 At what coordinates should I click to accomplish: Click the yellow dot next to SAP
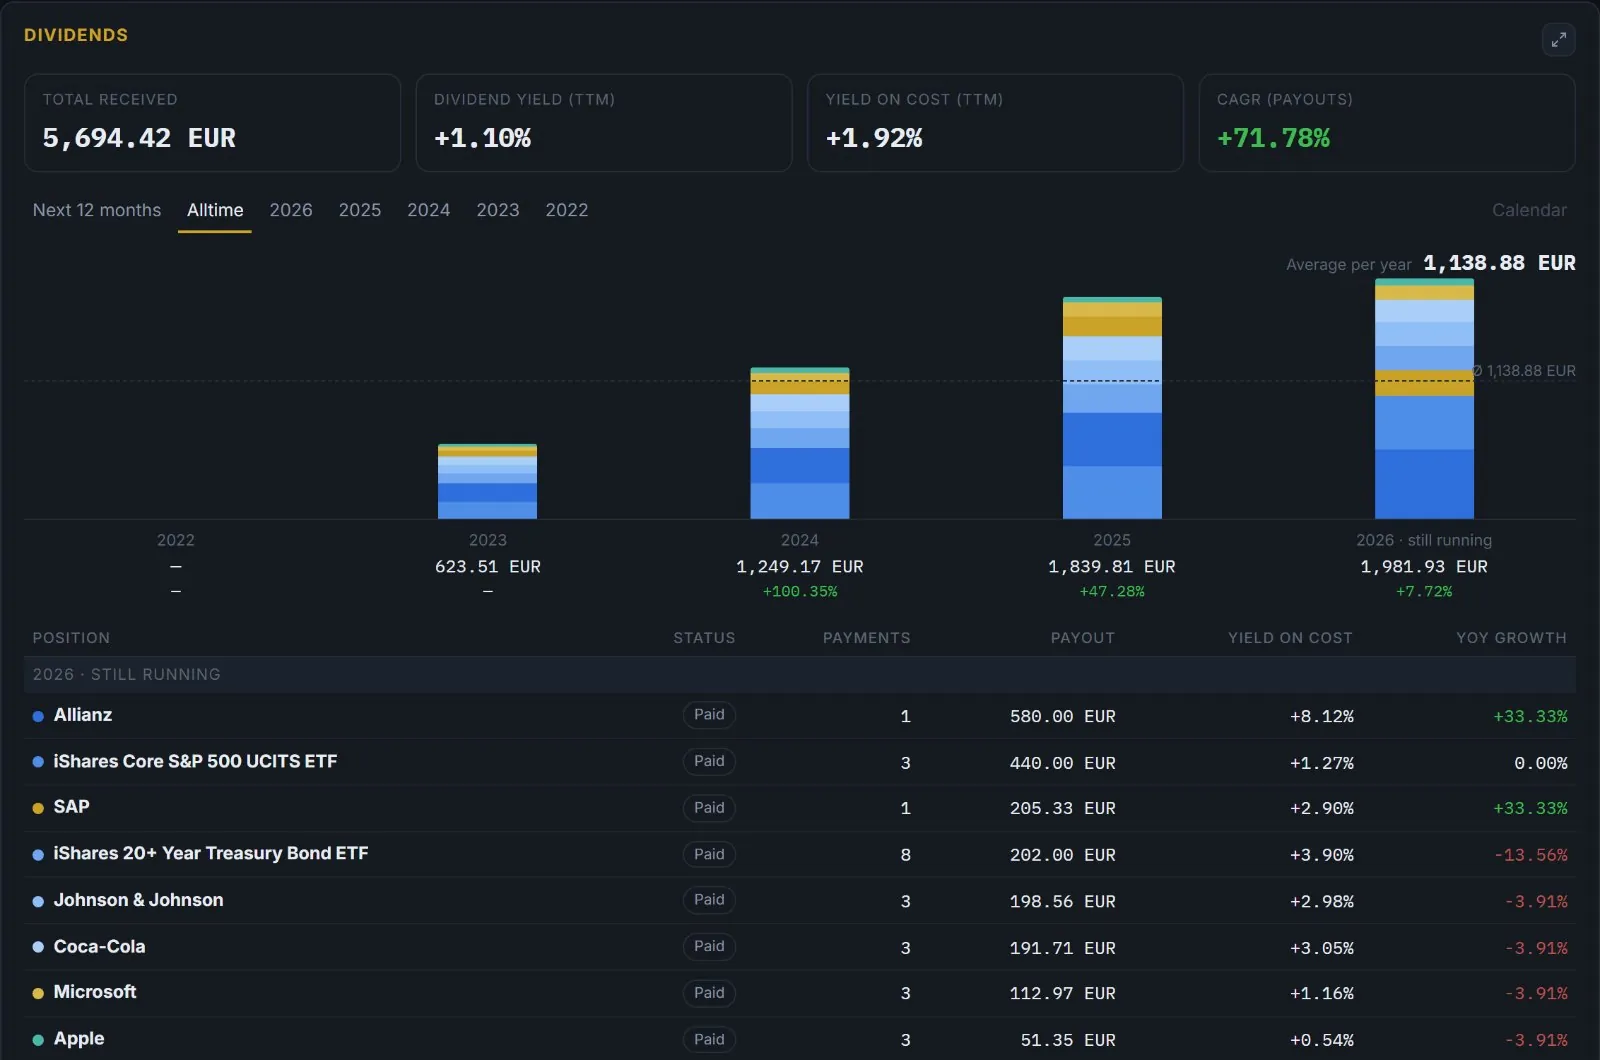click(38, 808)
